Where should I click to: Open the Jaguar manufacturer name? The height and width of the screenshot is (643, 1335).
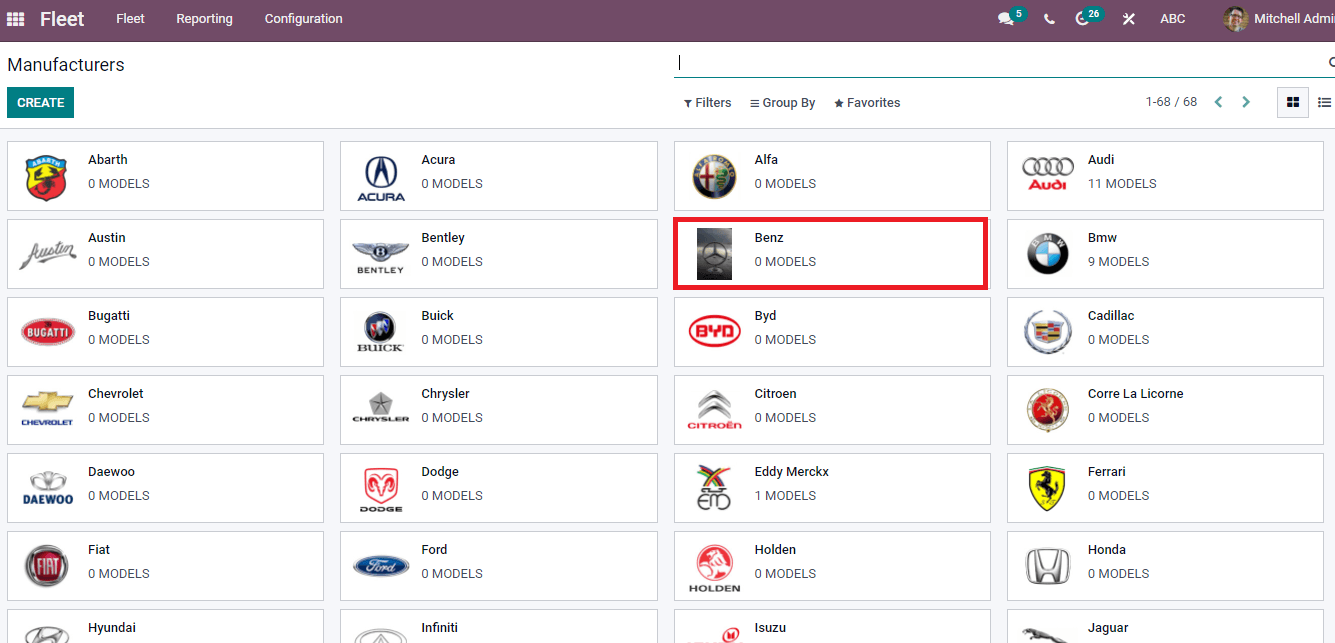(x=1108, y=628)
